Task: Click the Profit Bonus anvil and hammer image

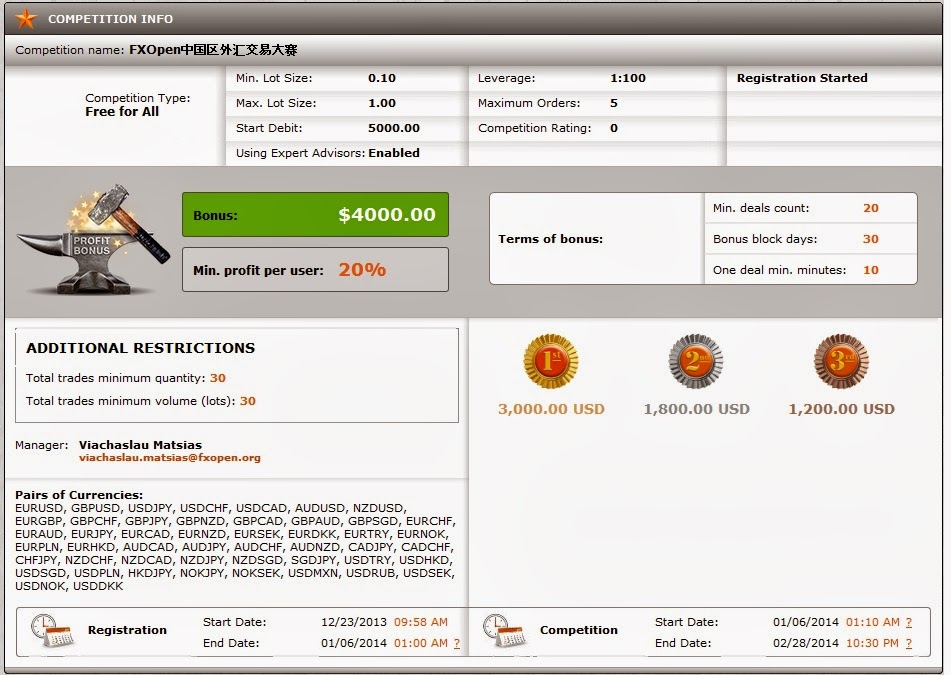Action: [93, 240]
